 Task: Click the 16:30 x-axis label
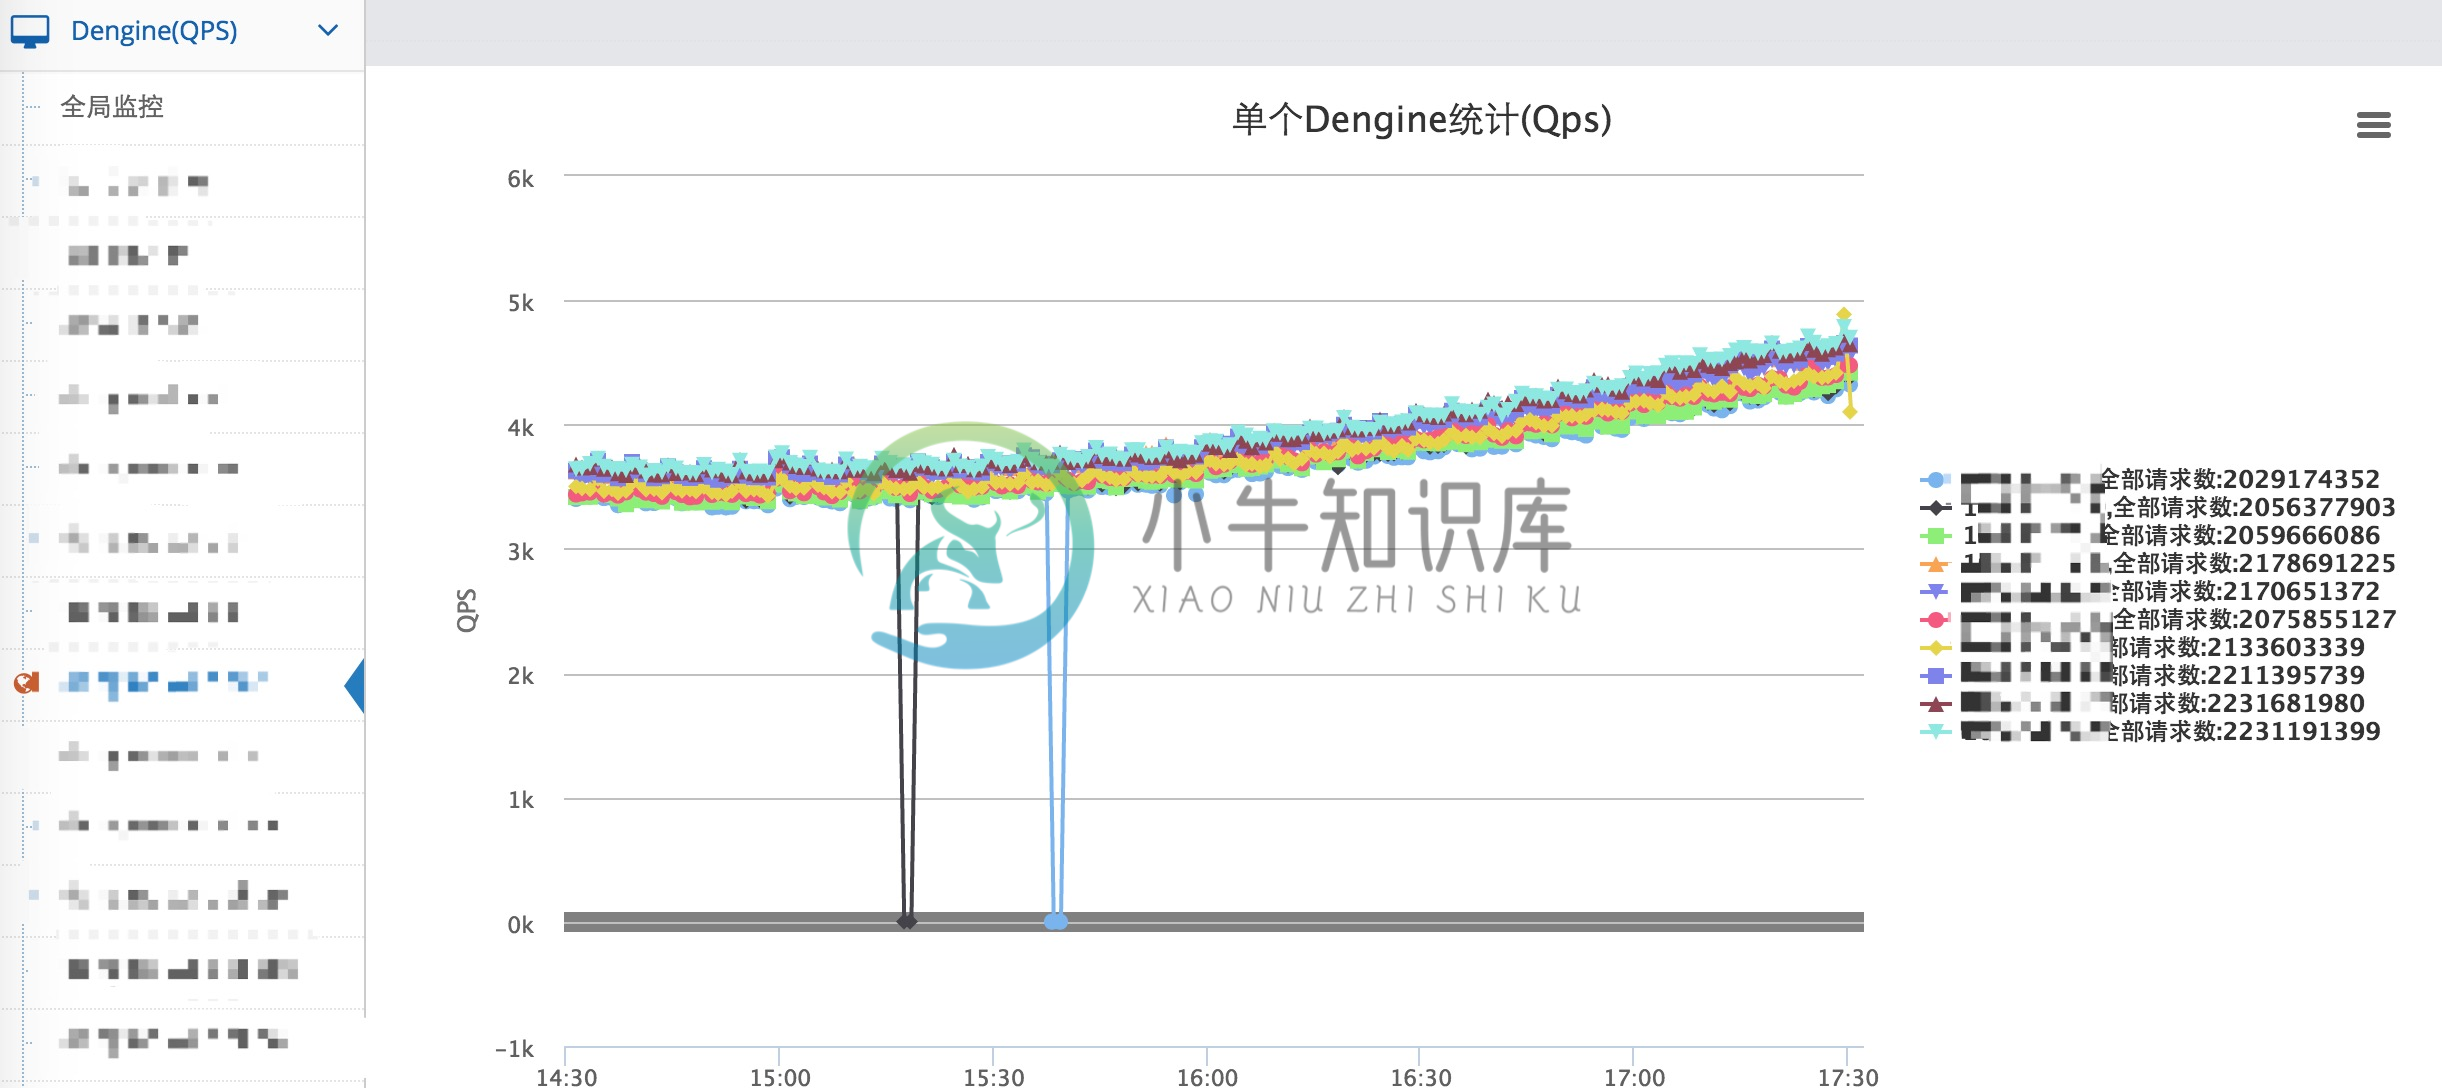[x=1421, y=1077]
